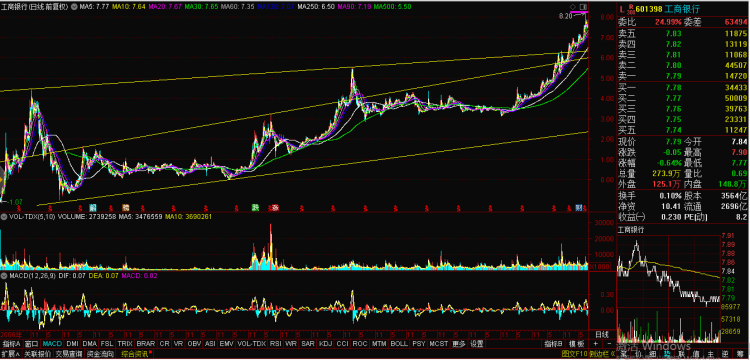
Task: Click the 联 icon in the bottom-right strip
Action: 682,354
